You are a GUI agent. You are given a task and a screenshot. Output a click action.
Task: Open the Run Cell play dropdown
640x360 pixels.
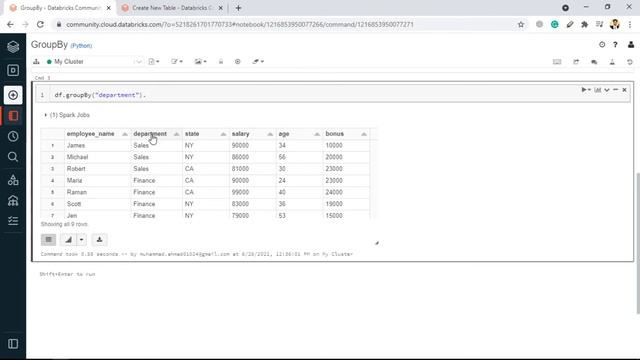coord(586,90)
